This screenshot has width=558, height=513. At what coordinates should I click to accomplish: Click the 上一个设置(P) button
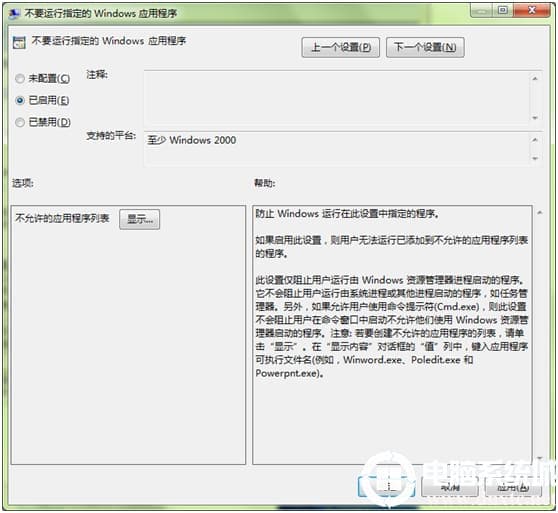(x=341, y=47)
